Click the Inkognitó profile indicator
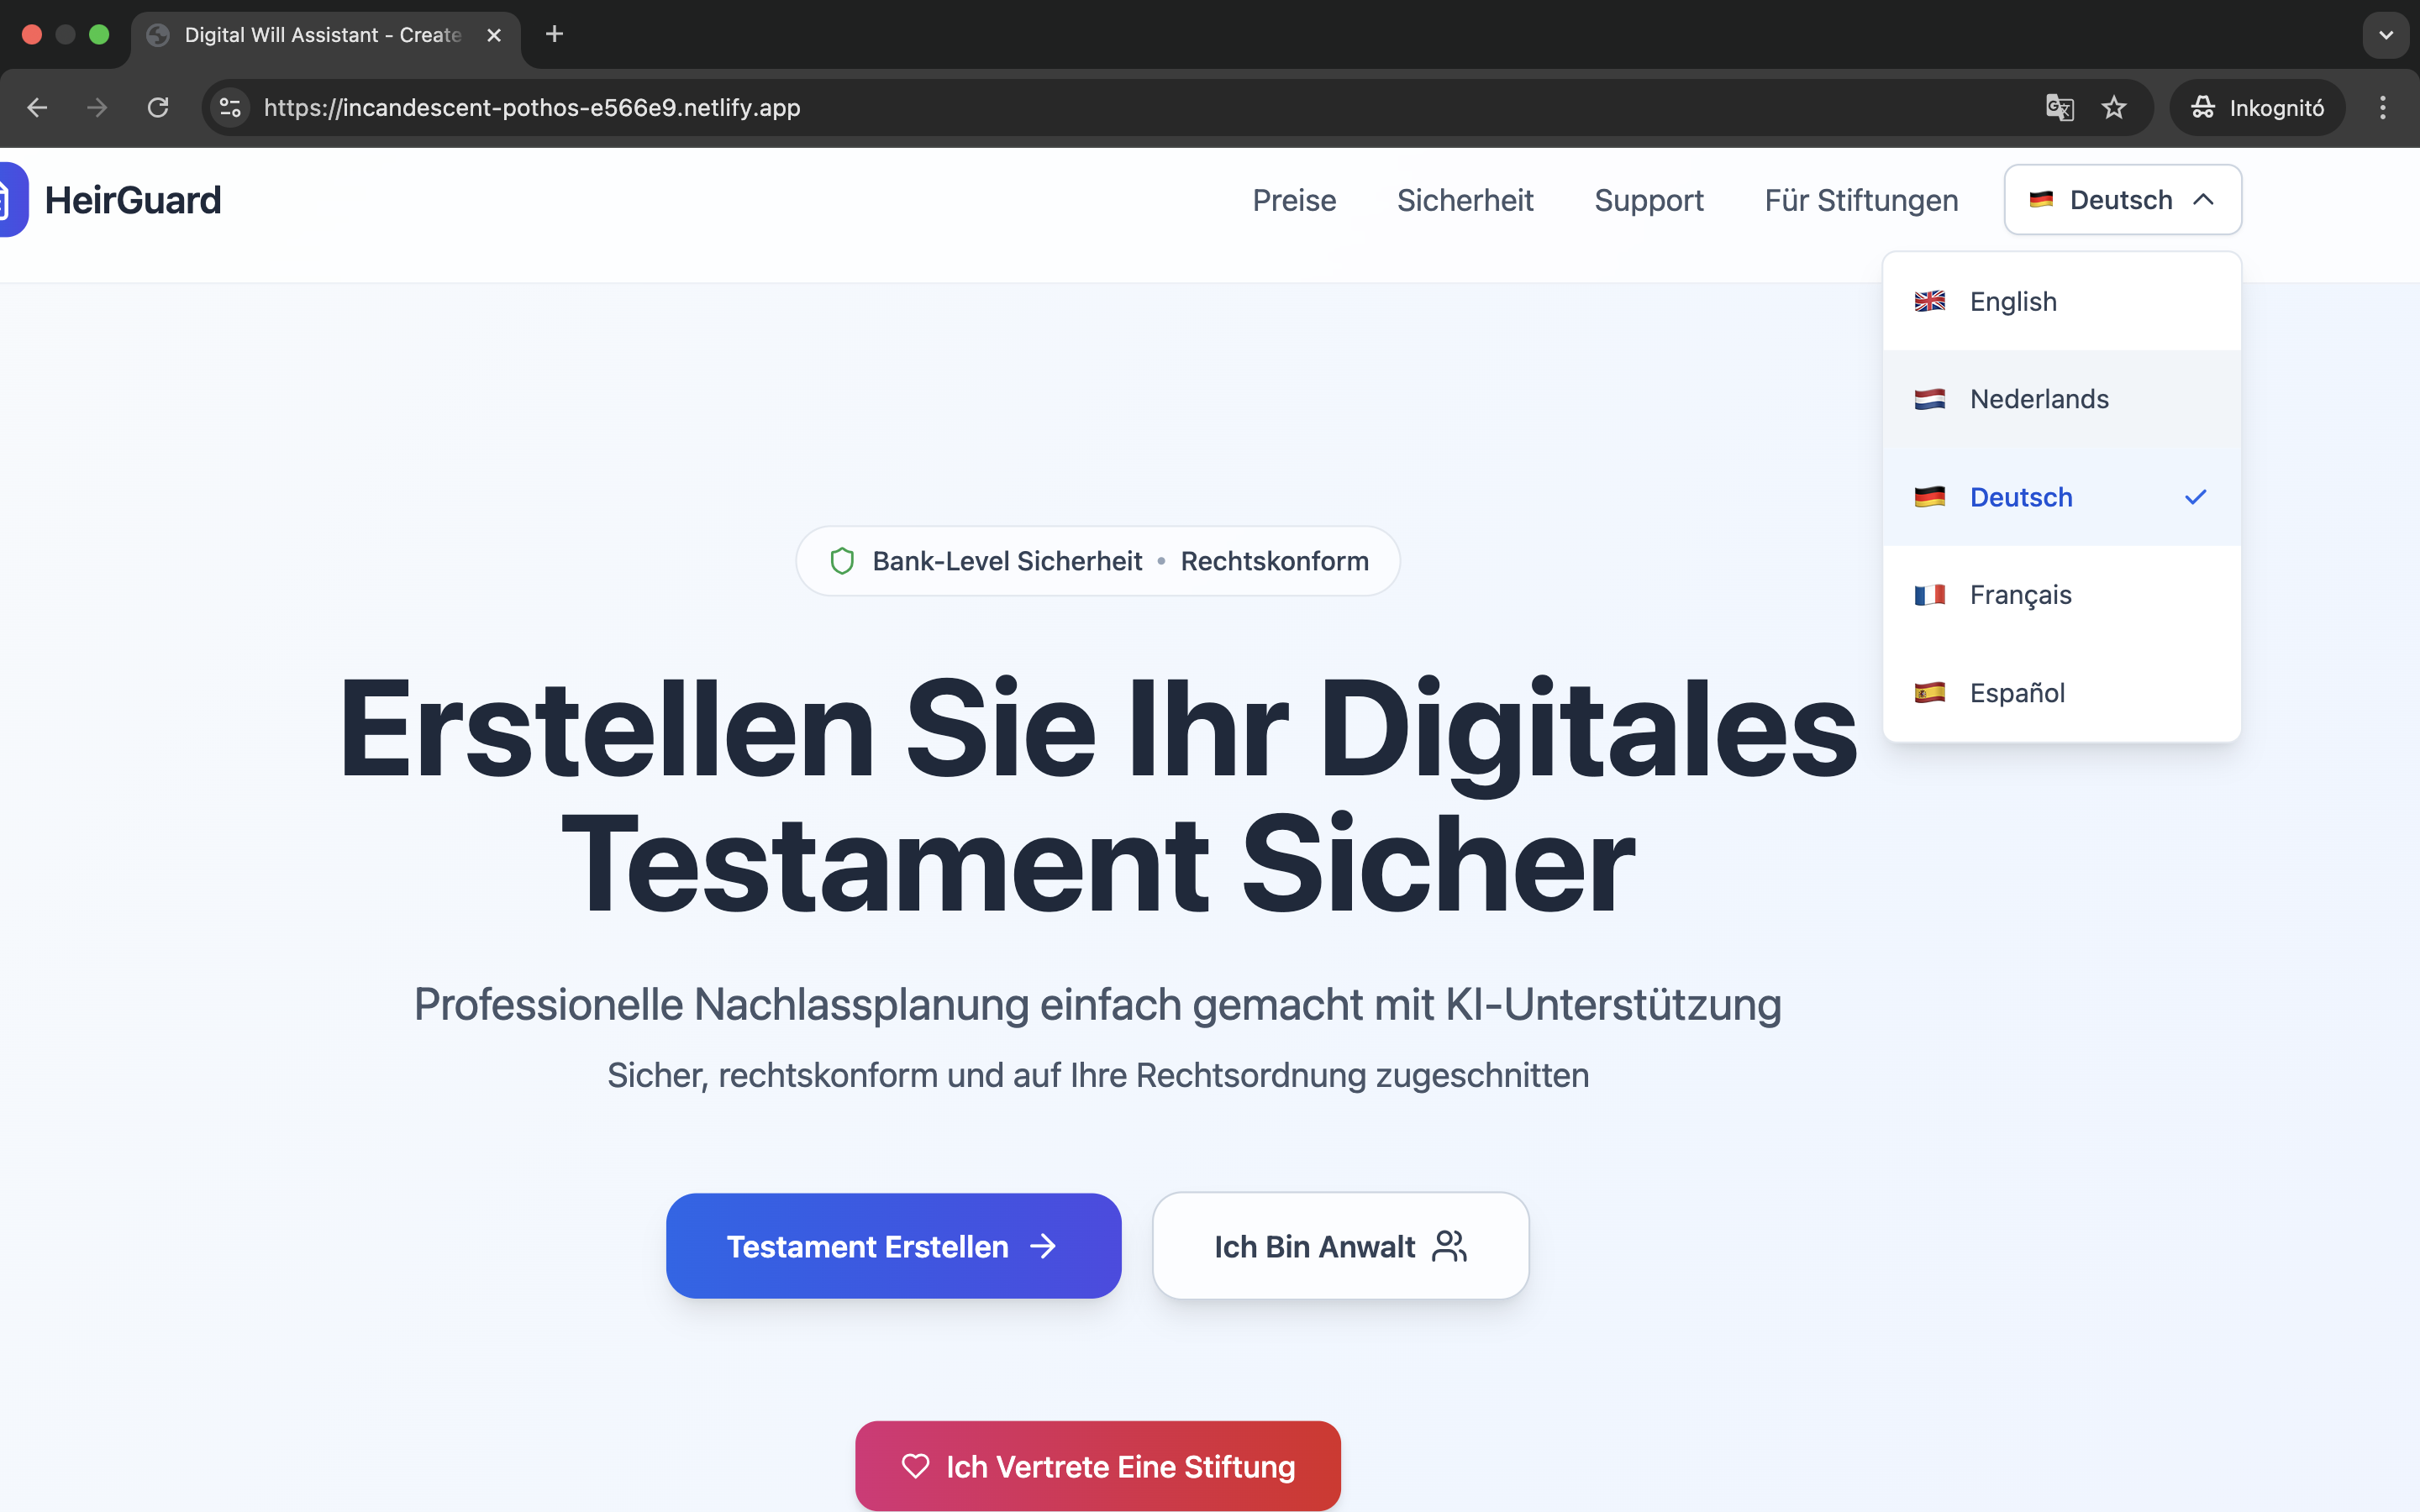This screenshot has height=1512, width=2420. click(2257, 108)
